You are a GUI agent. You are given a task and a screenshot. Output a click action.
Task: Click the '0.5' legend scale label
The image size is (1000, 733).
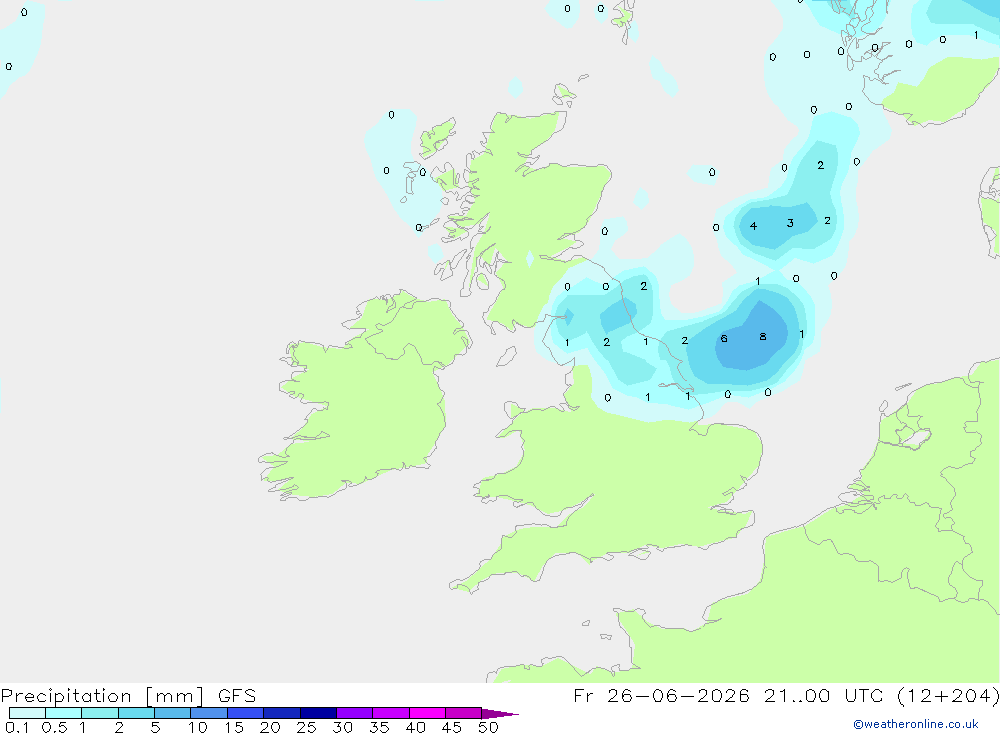pyautogui.click(x=54, y=727)
